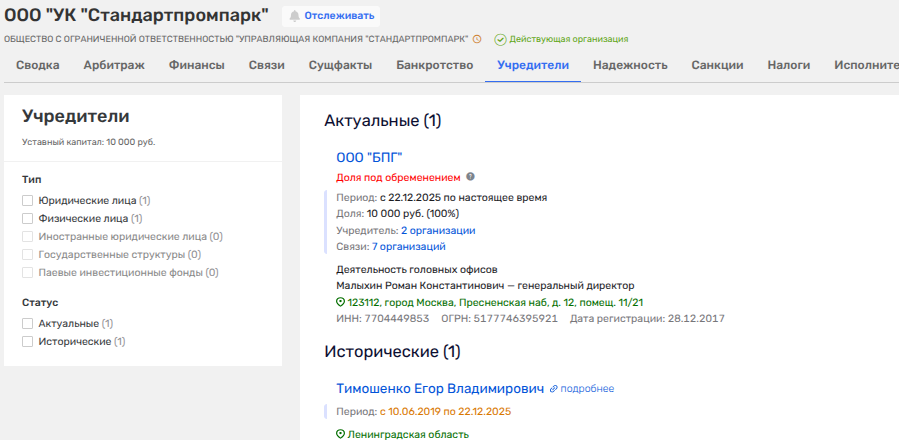Go to the Санкции tab
This screenshot has width=899, height=440.
[717, 66]
